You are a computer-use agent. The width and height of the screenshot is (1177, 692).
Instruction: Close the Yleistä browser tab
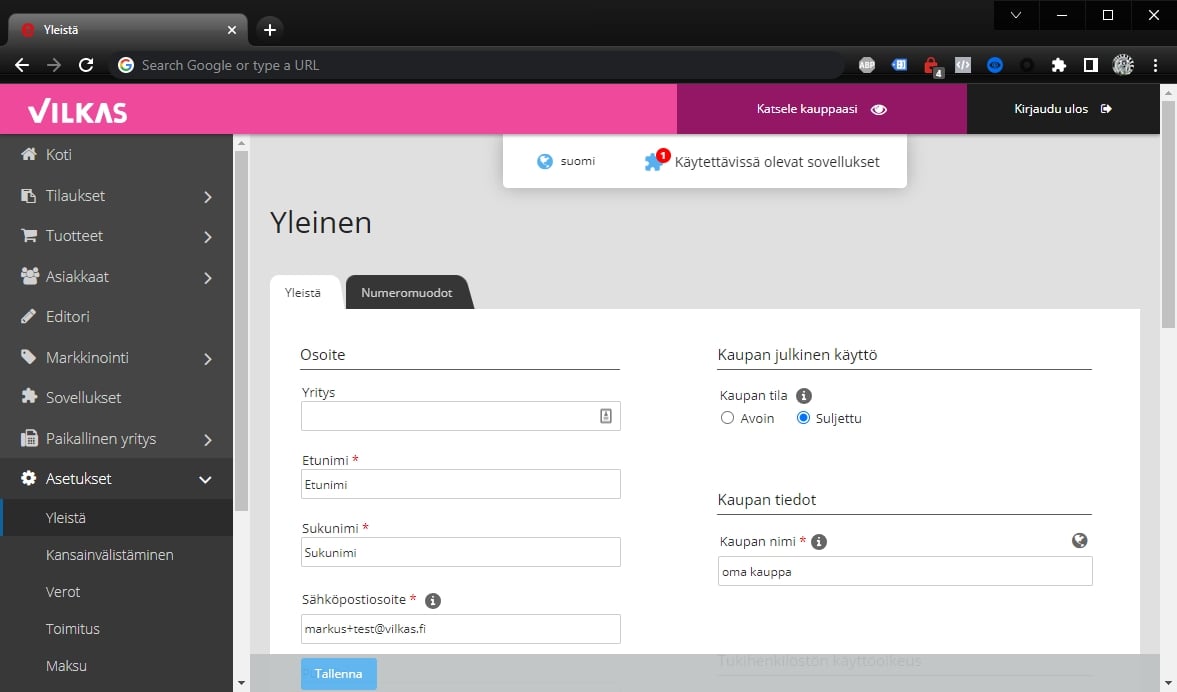(x=232, y=30)
